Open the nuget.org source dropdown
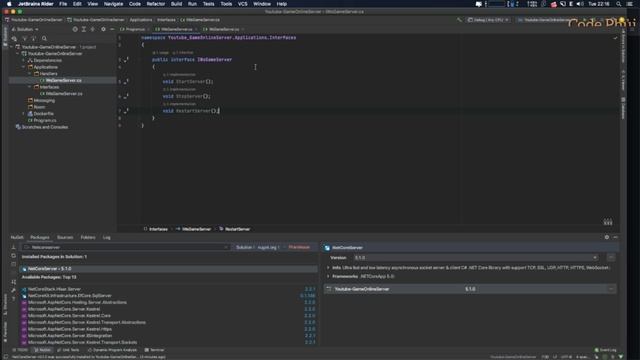640x360 pixels. click(269, 247)
